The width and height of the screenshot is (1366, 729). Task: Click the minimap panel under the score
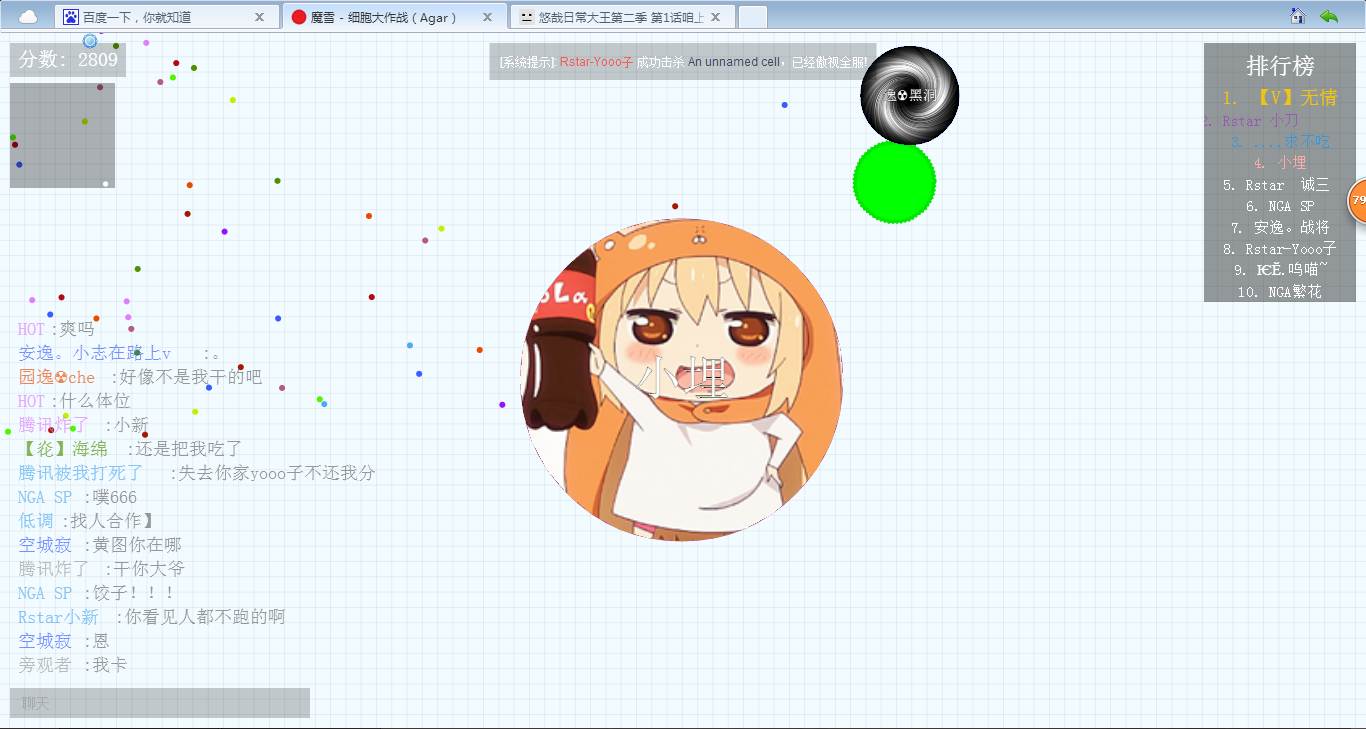[x=62, y=135]
